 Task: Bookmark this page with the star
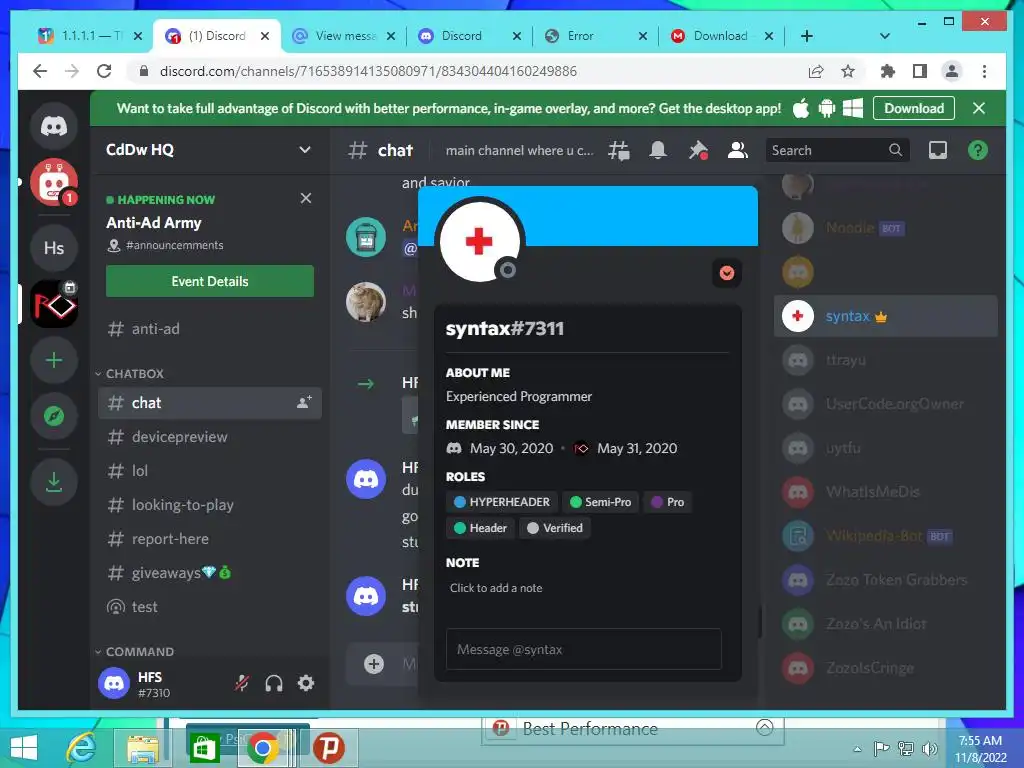coord(848,71)
